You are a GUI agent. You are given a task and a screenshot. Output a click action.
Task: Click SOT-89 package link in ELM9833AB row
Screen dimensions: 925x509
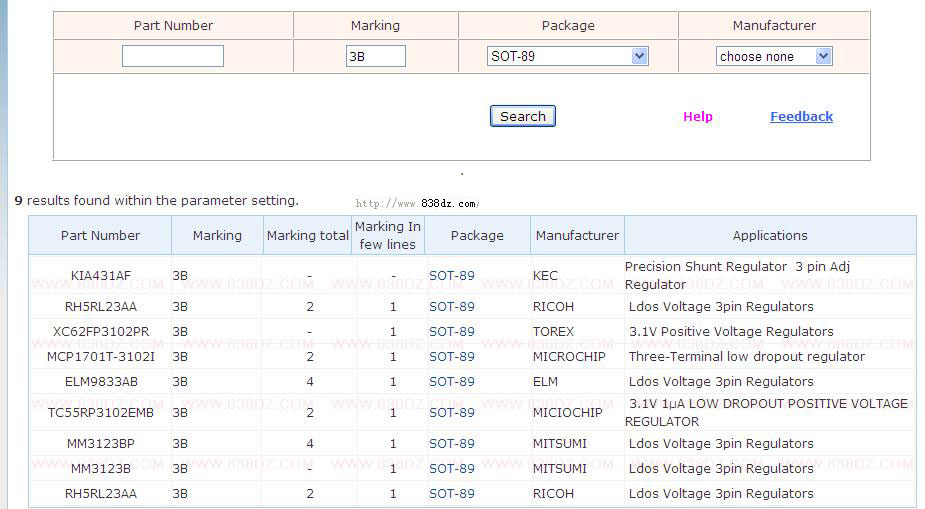click(452, 382)
